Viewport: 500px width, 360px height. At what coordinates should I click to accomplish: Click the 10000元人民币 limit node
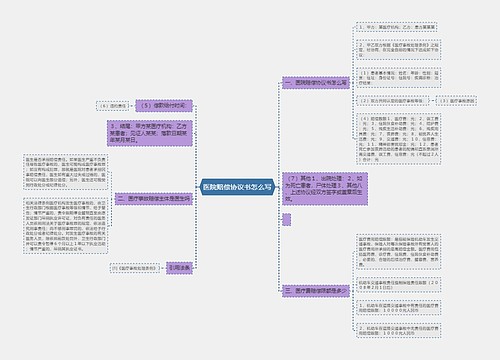click(399, 308)
